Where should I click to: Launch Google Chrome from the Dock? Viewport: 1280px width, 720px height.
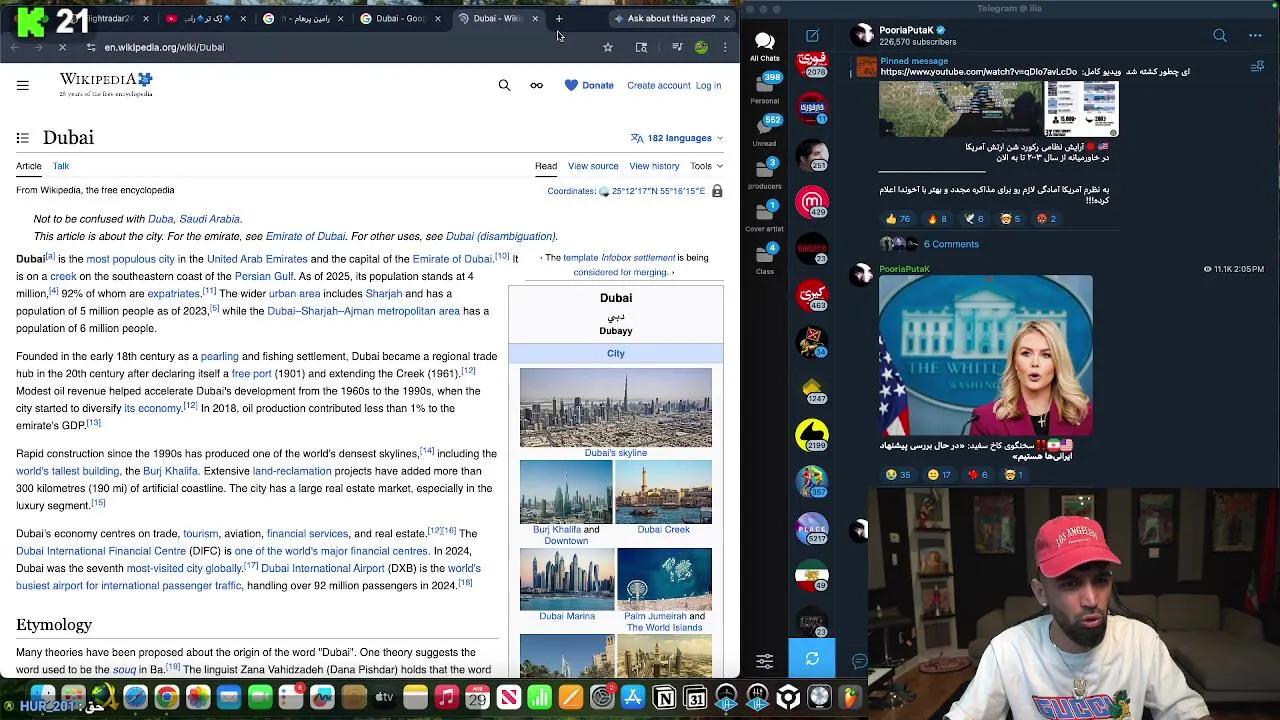pos(167,697)
